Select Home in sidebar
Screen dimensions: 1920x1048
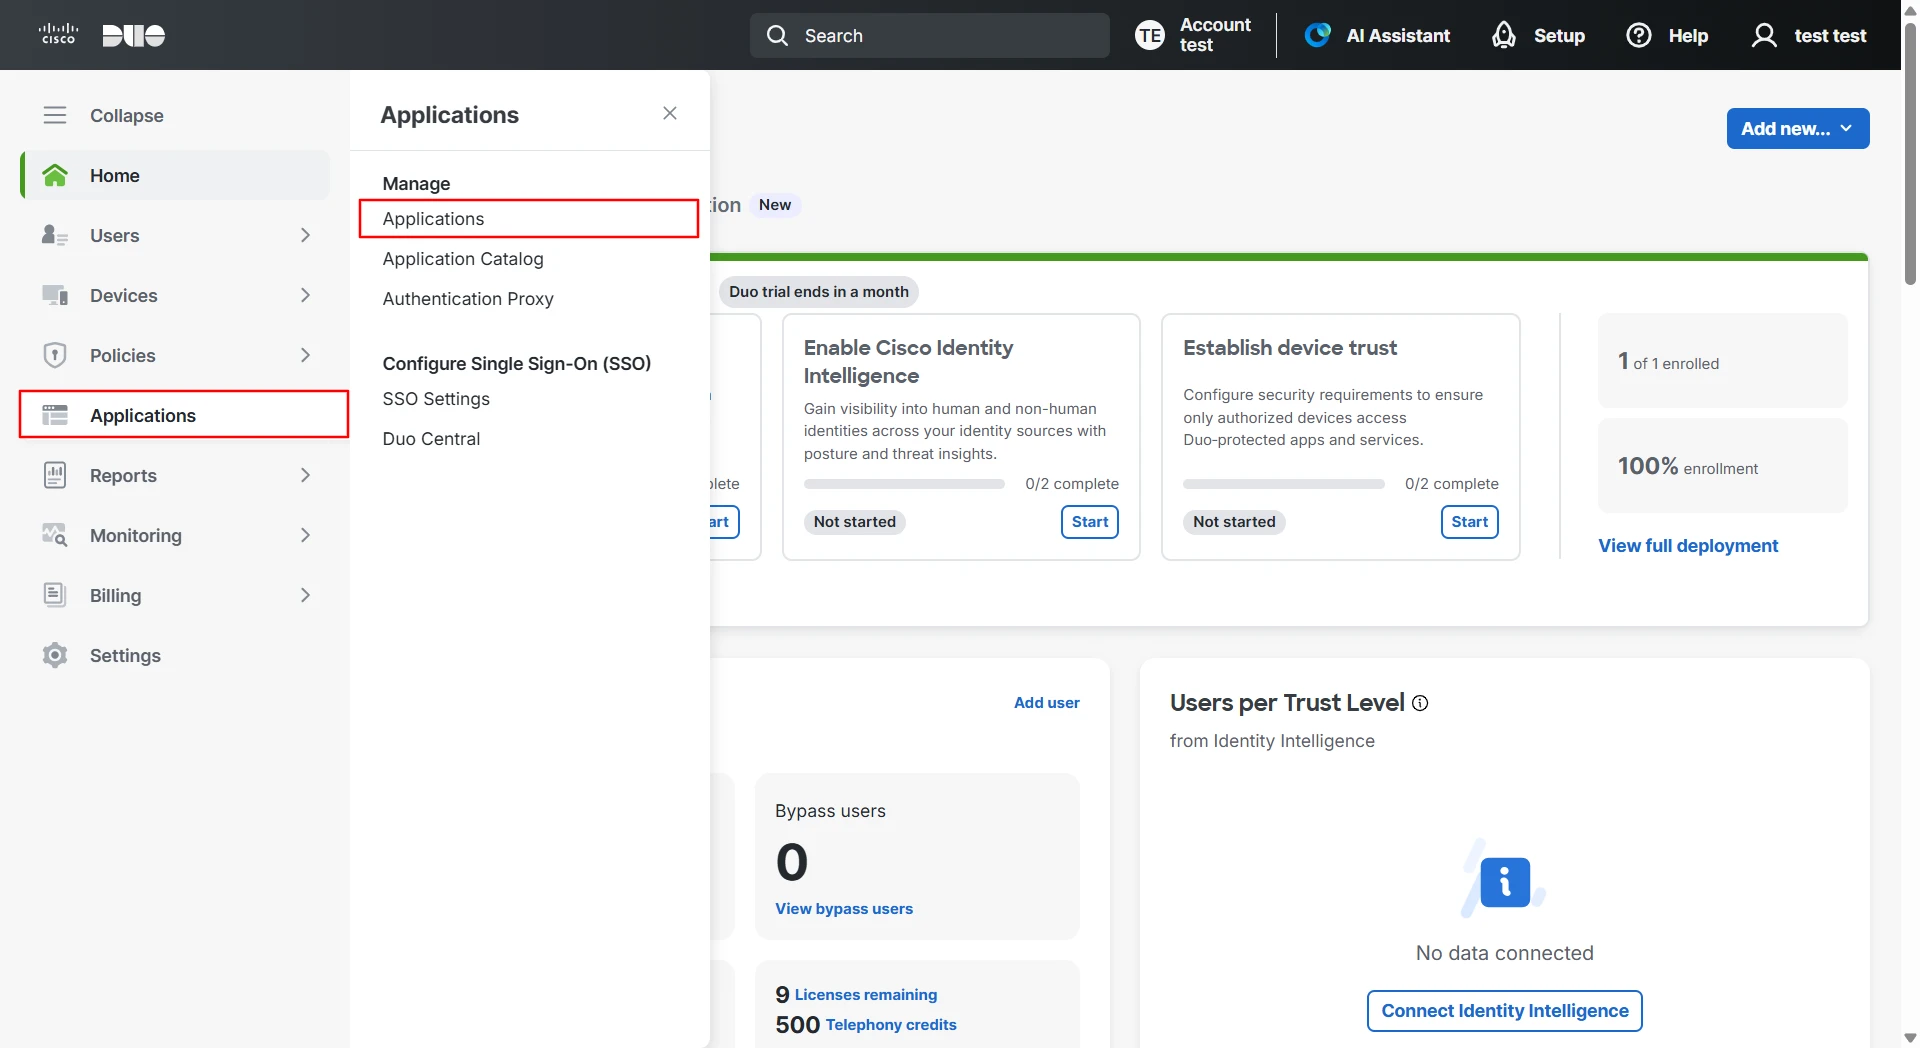coord(175,175)
